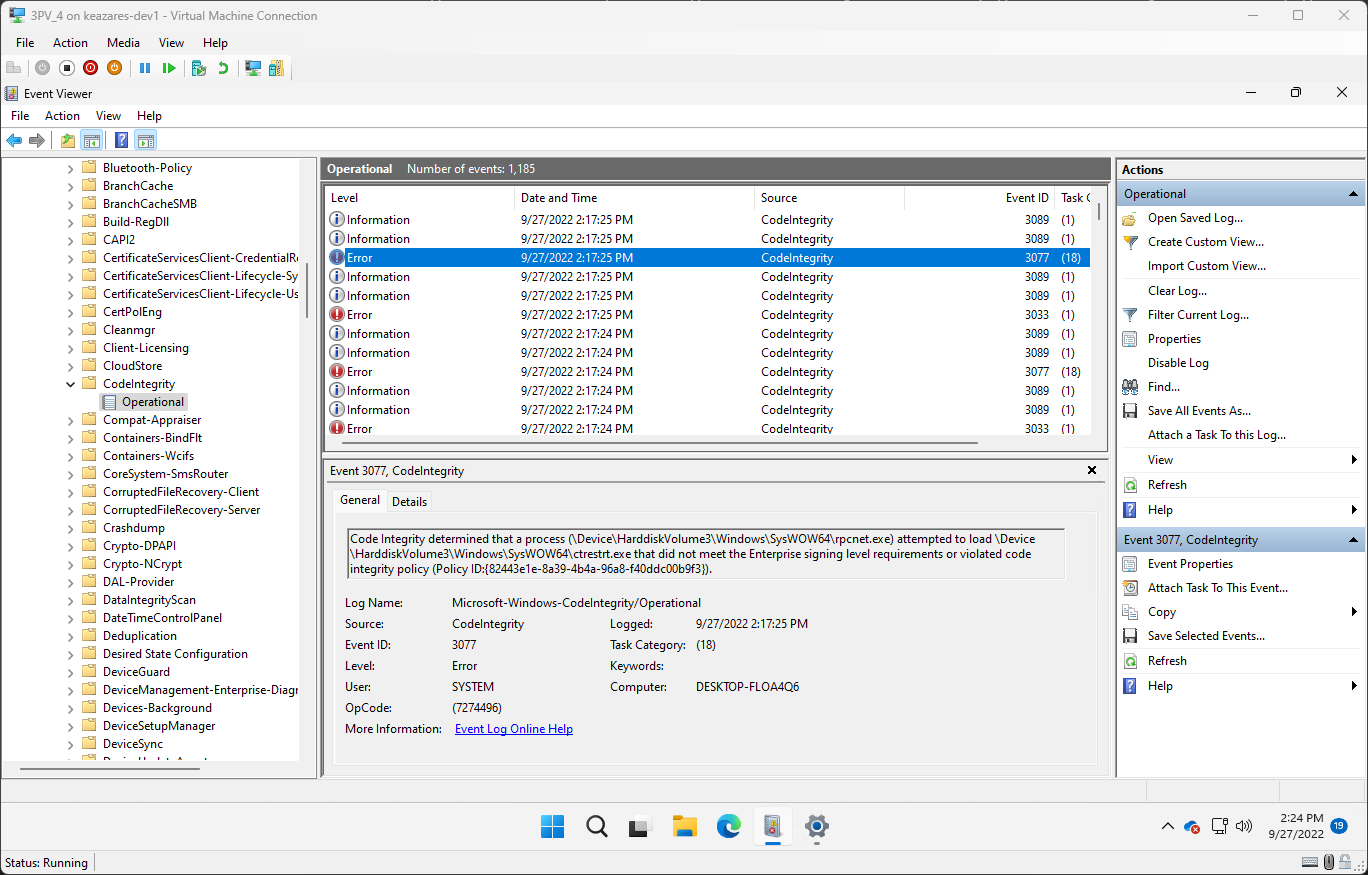Pause the virtual machine
The height and width of the screenshot is (875, 1368).
(145, 68)
